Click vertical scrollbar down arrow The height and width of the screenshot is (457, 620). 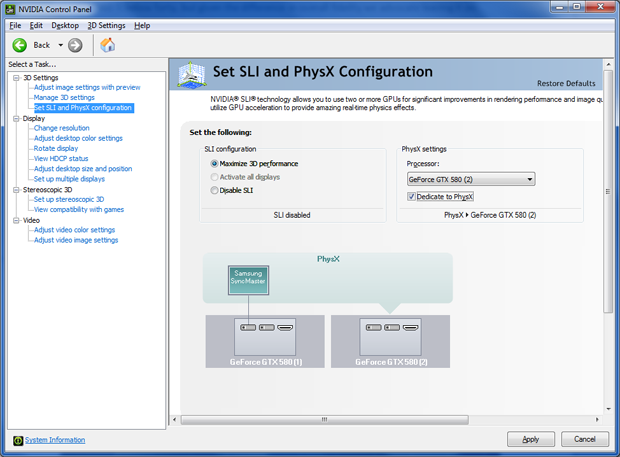pyautogui.click(x=608, y=409)
